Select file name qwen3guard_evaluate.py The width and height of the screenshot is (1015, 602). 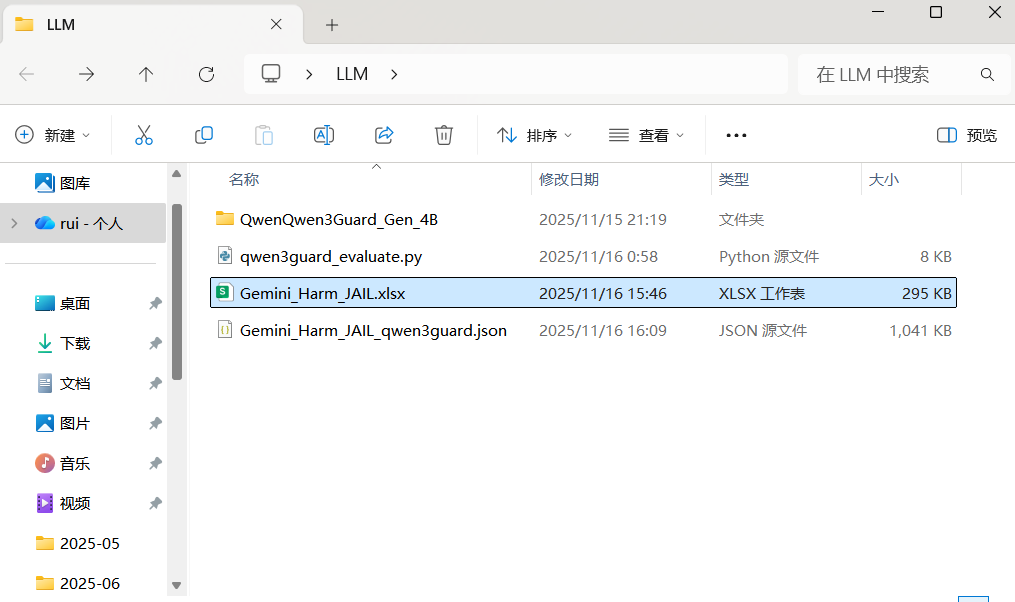pos(331,256)
